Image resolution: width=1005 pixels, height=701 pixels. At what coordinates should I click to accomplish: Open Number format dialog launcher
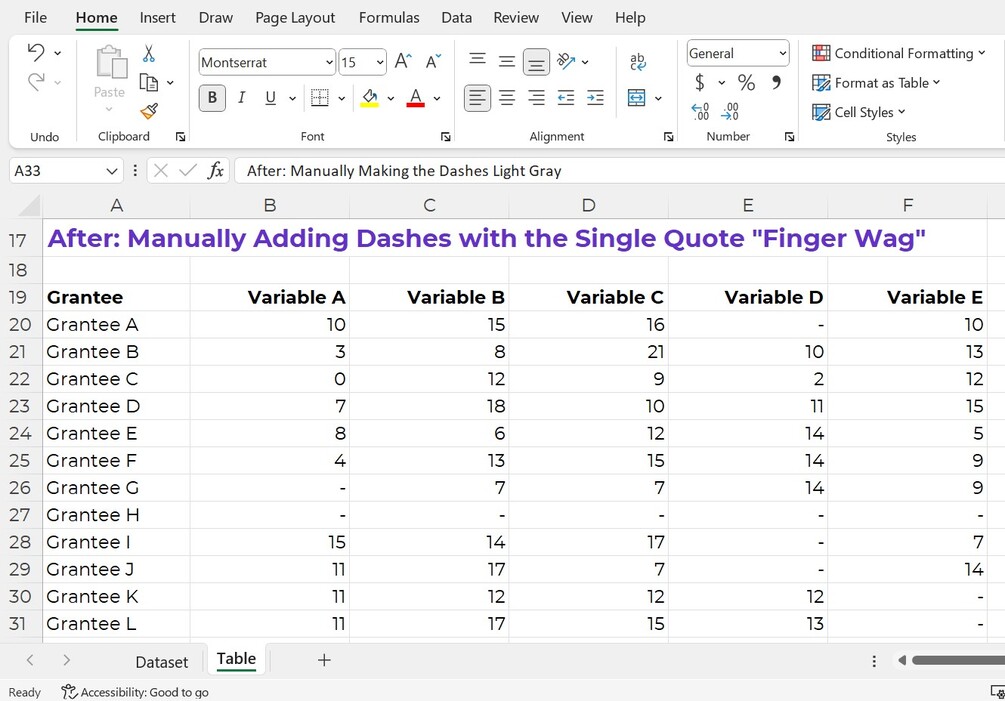[789, 136]
